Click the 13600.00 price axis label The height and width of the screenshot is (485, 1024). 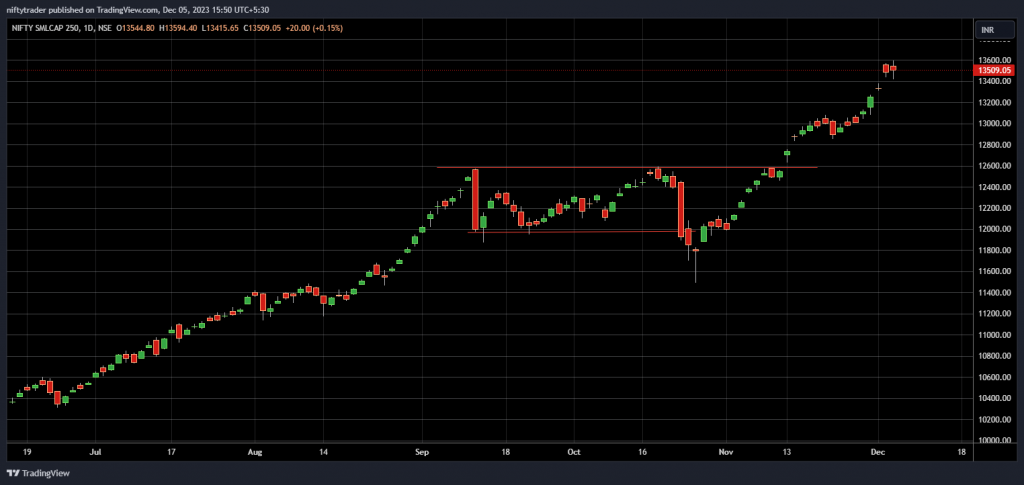click(995, 60)
